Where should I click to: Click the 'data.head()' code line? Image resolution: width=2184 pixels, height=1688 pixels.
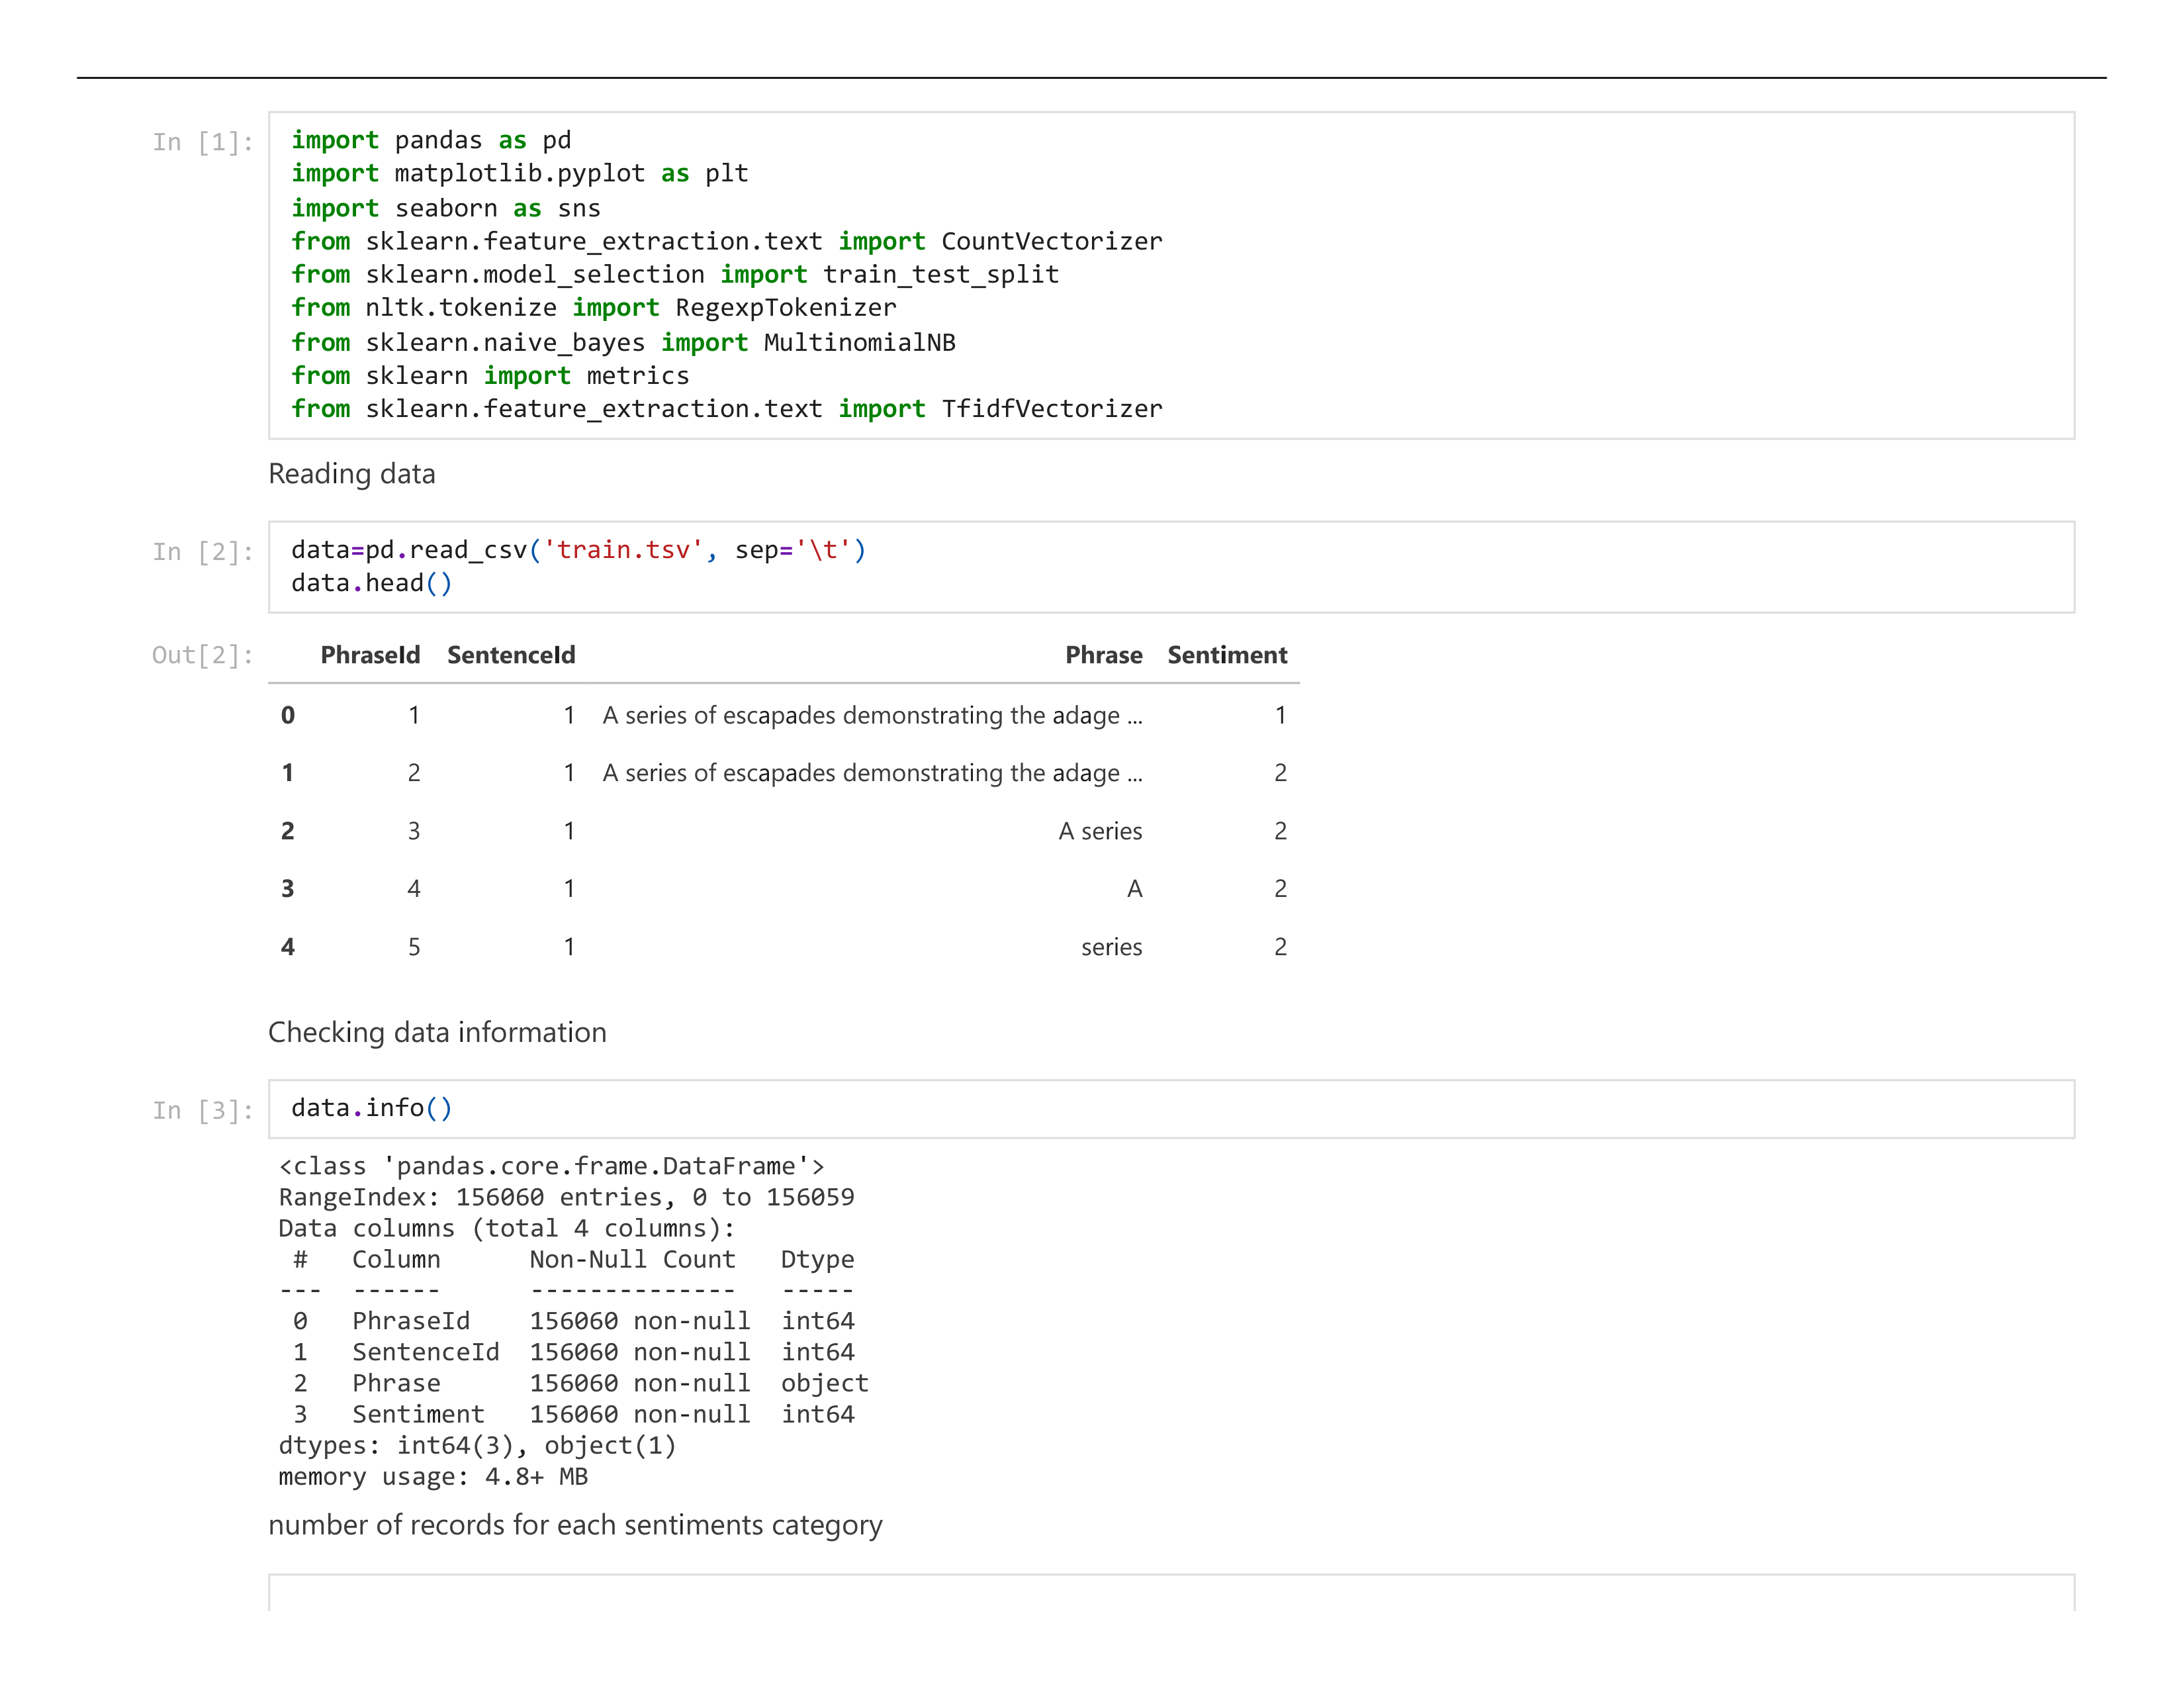click(x=372, y=583)
